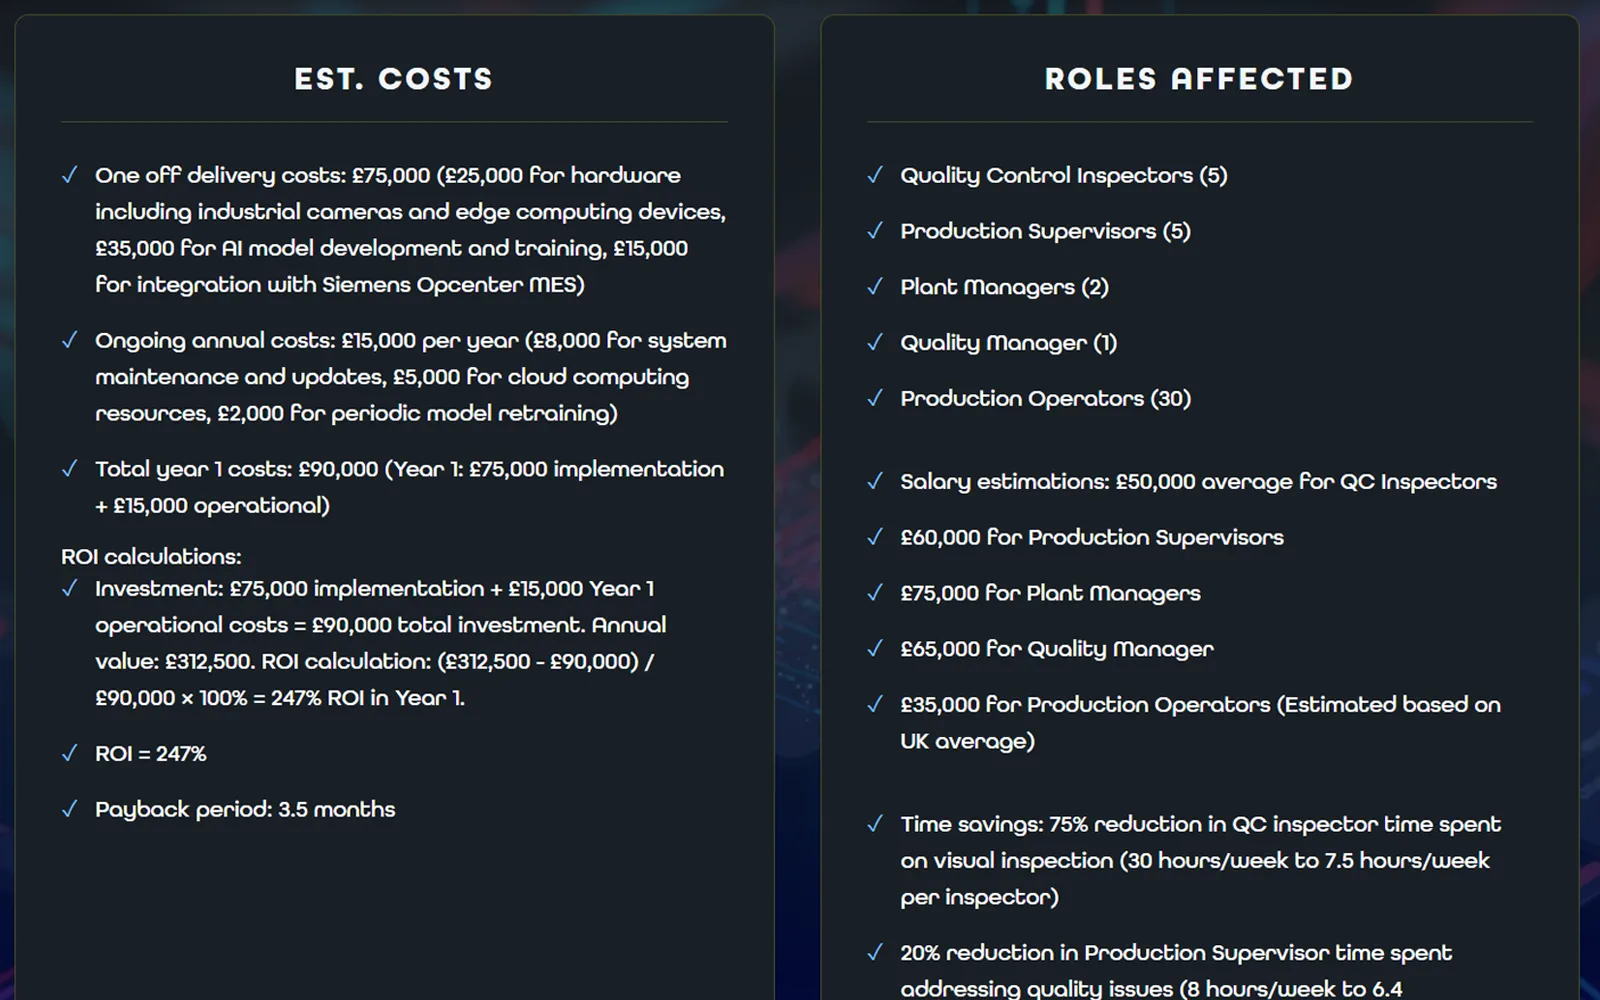Click the £75,000 for Plant Managers text
Screen dimensions: 1600x1000
point(1050,593)
